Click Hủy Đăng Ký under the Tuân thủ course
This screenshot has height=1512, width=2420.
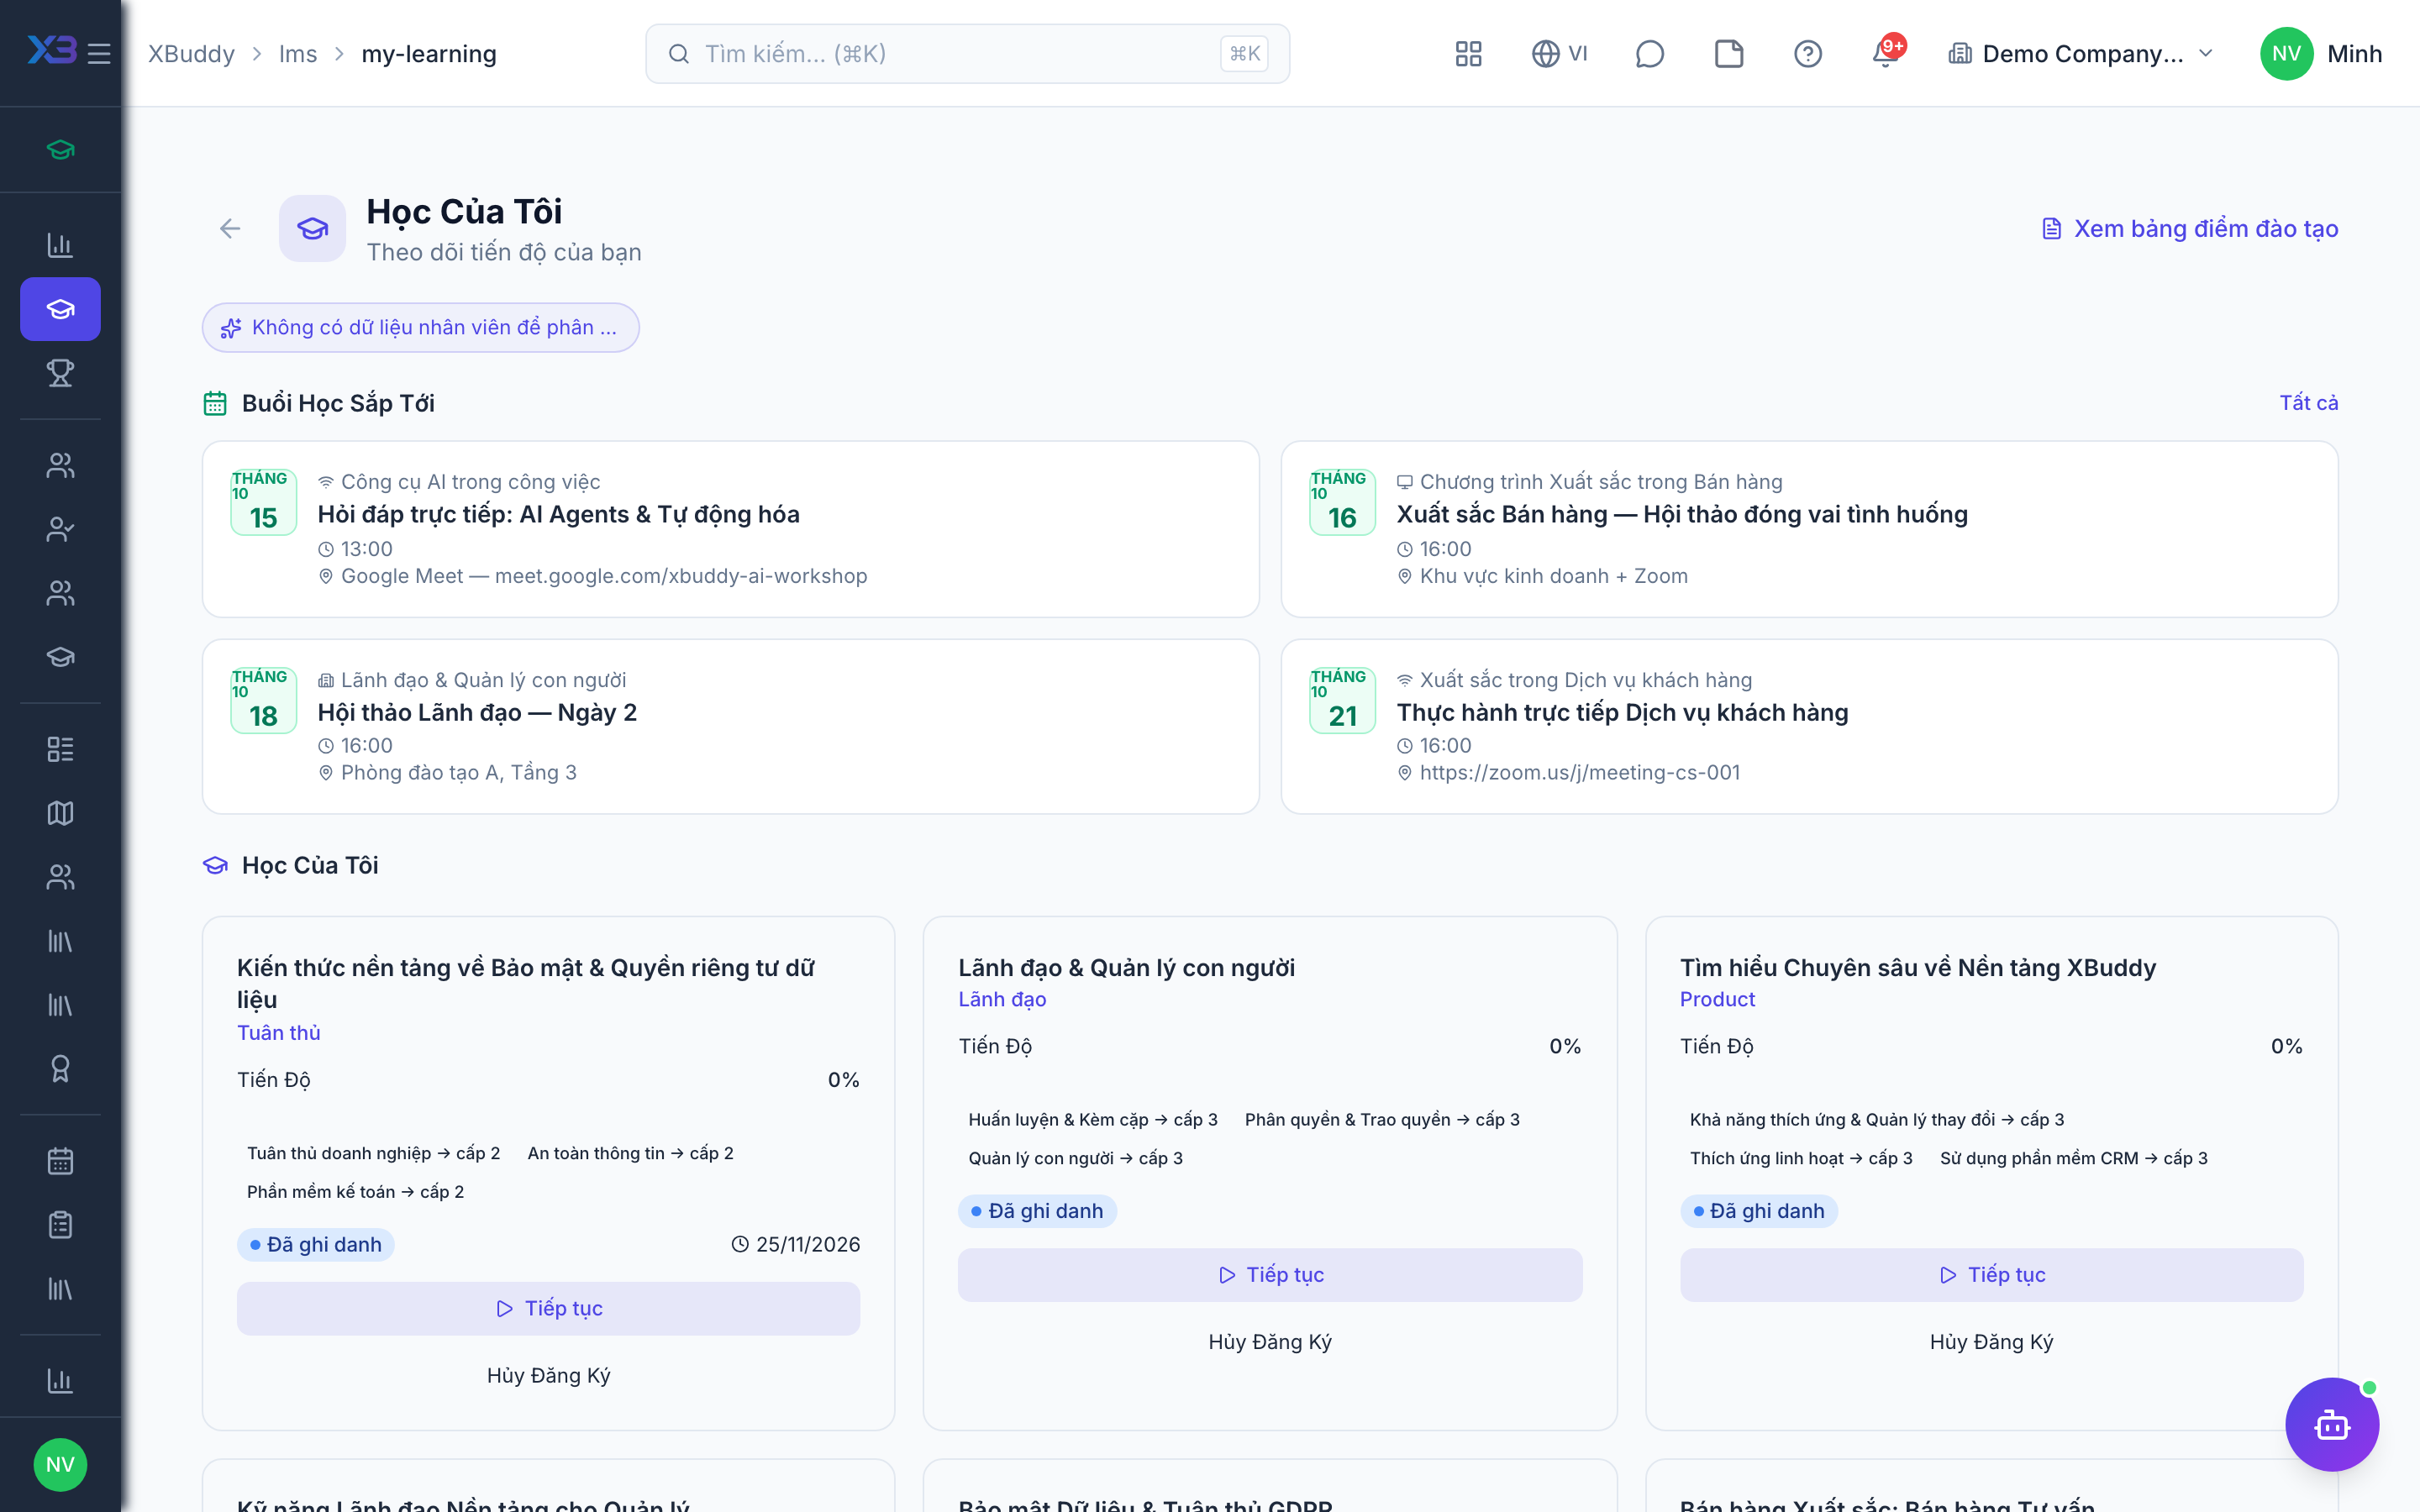pos(548,1376)
